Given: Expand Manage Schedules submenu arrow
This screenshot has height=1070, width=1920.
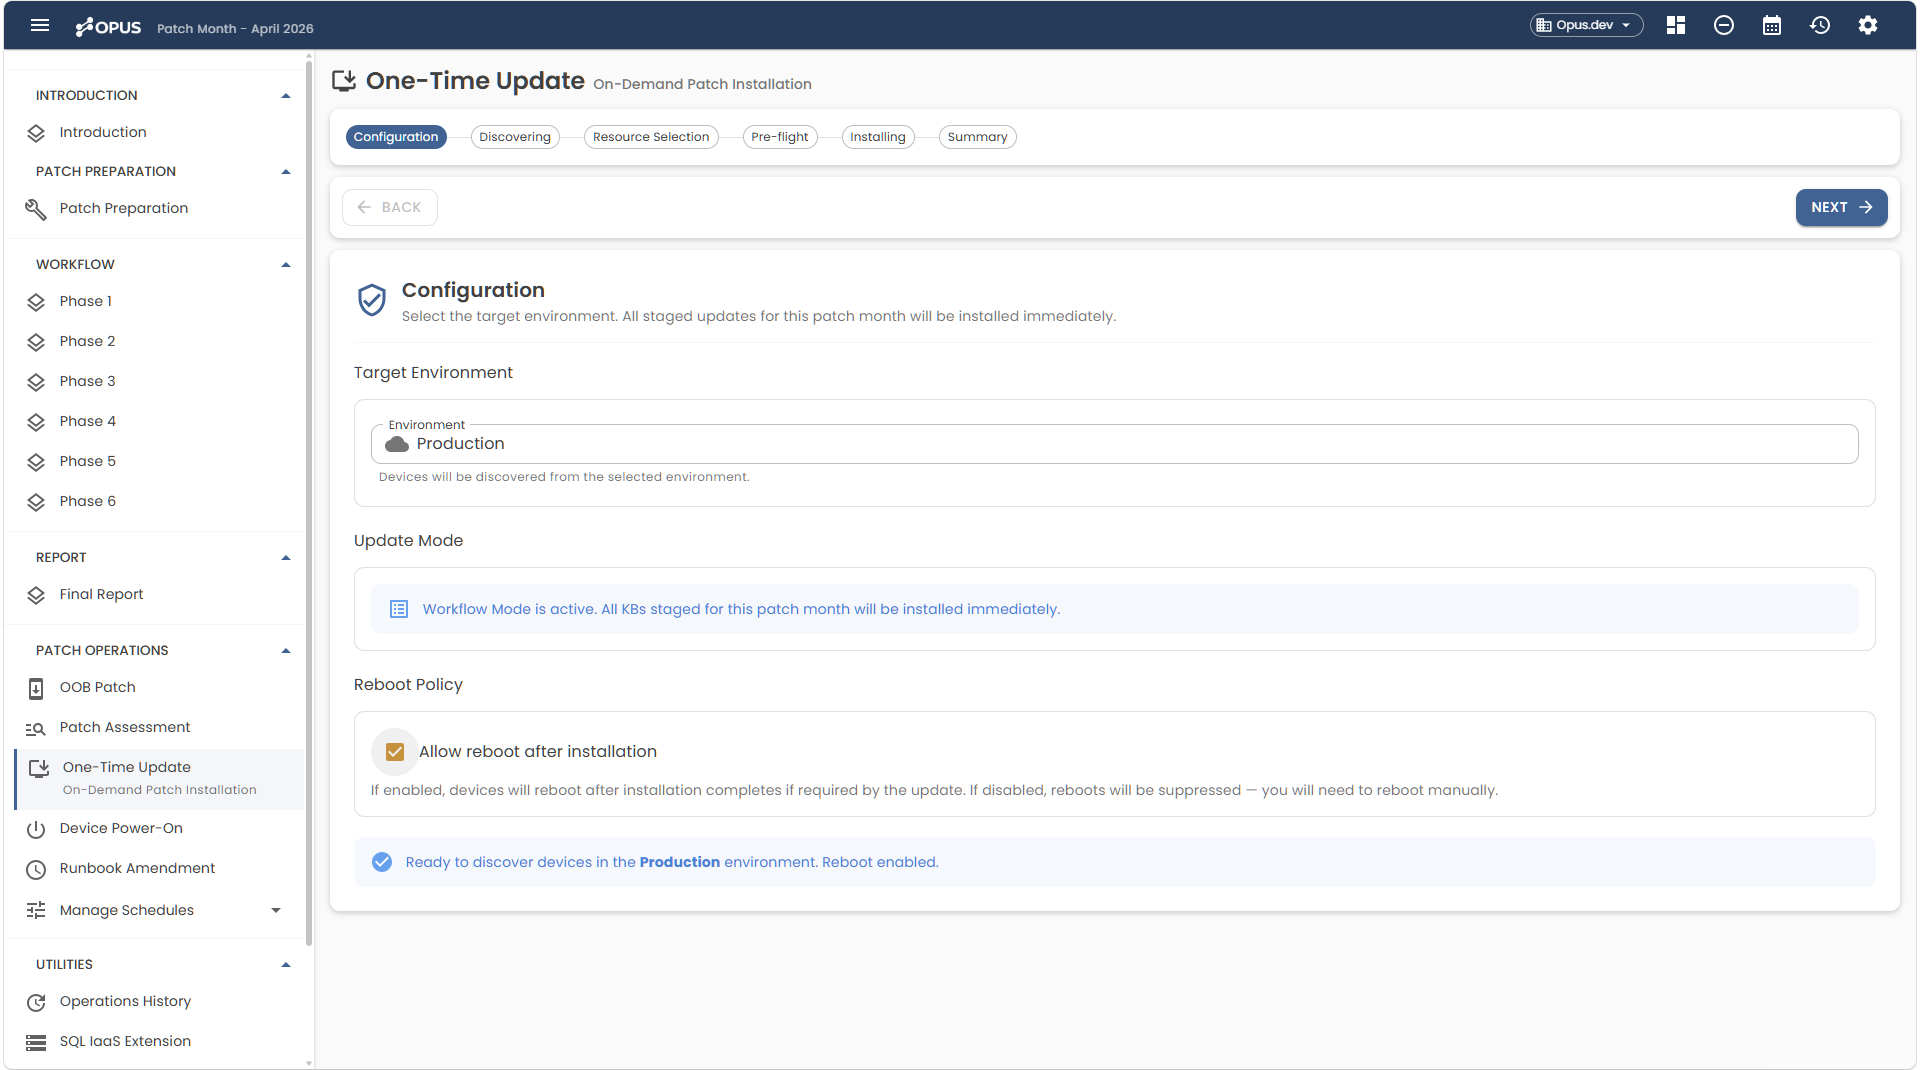Looking at the screenshot, I should coord(276,910).
